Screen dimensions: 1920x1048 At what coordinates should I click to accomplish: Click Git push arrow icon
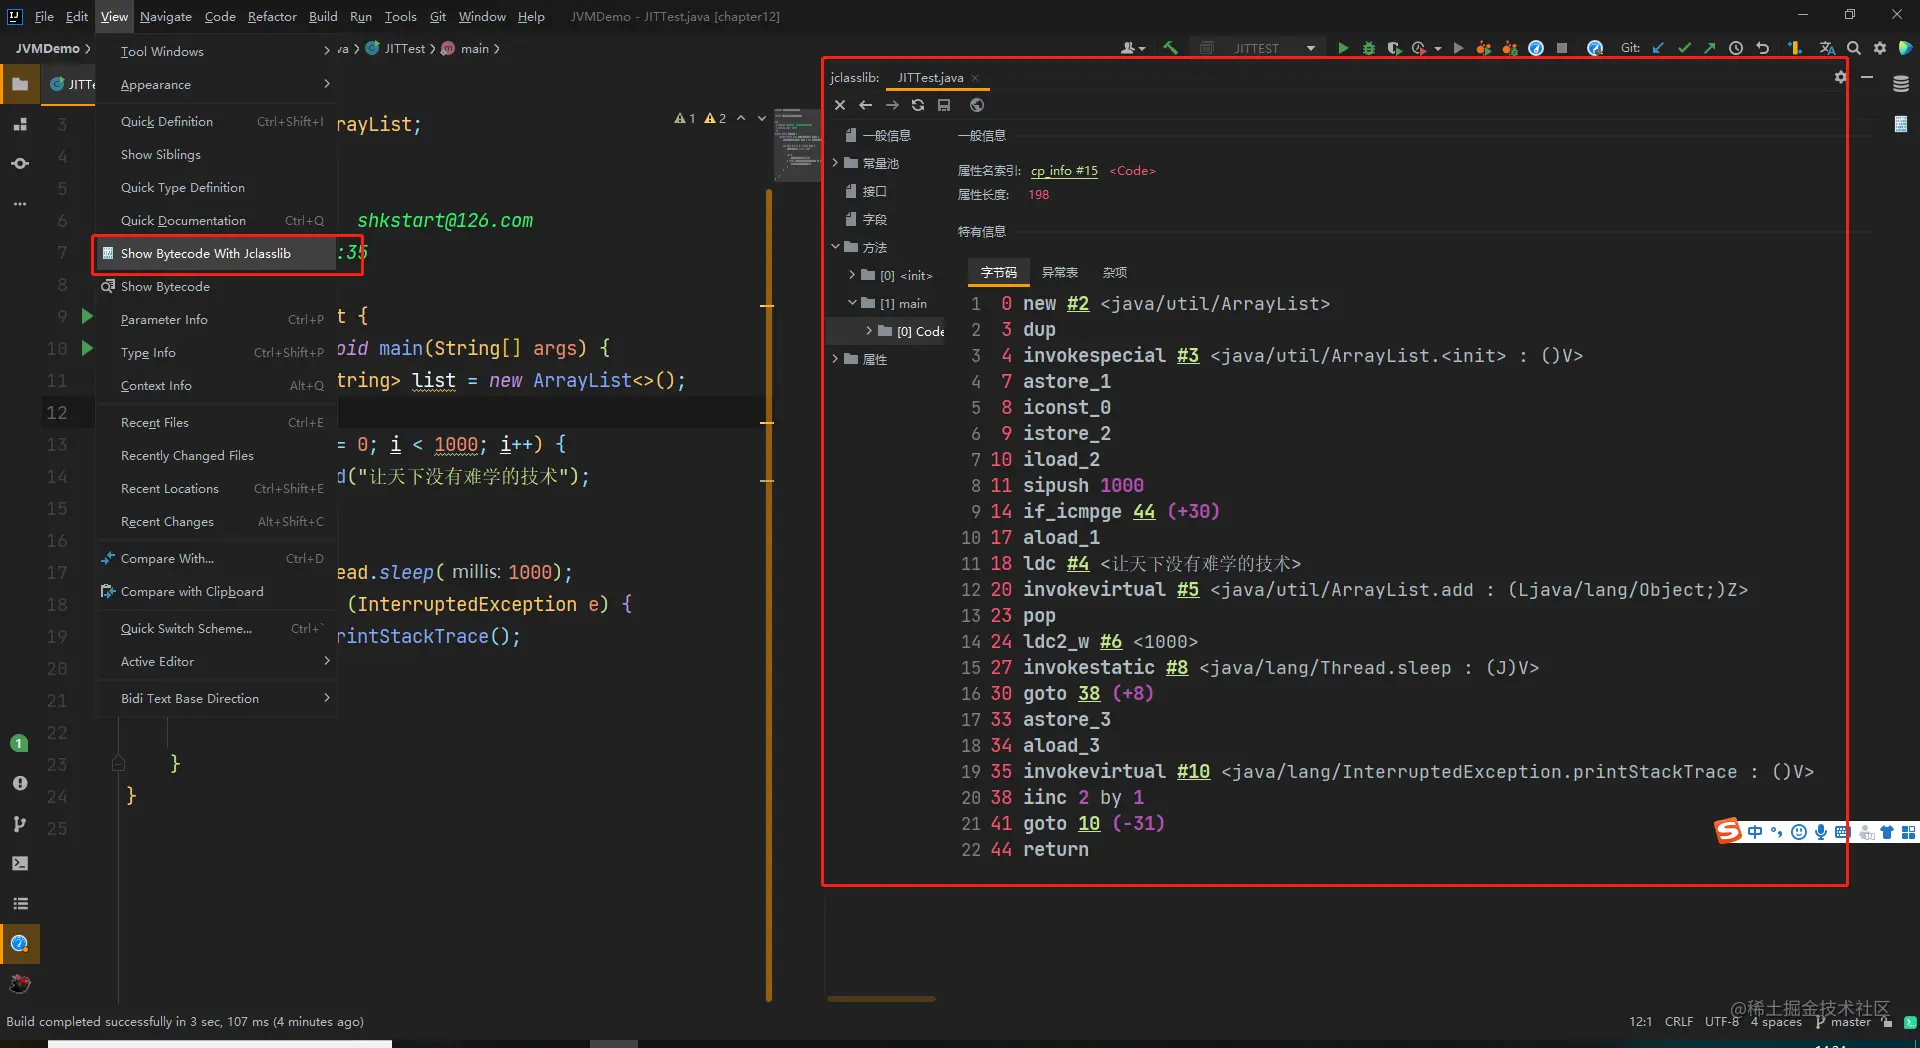pos(1710,48)
